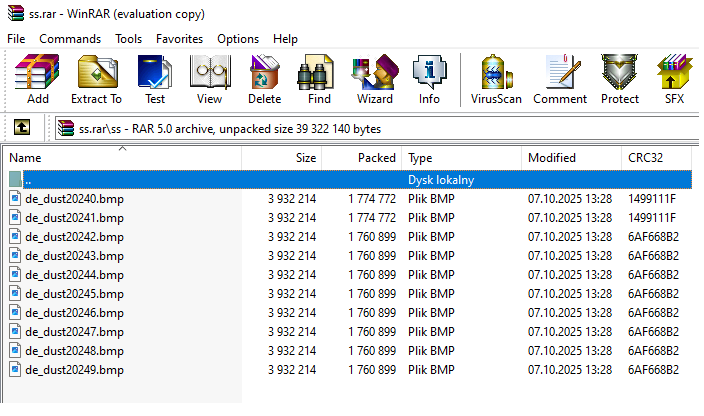Select de_dust20242.bmp file name
Viewport: 704px width, 416px height.
pyautogui.click(x=75, y=236)
